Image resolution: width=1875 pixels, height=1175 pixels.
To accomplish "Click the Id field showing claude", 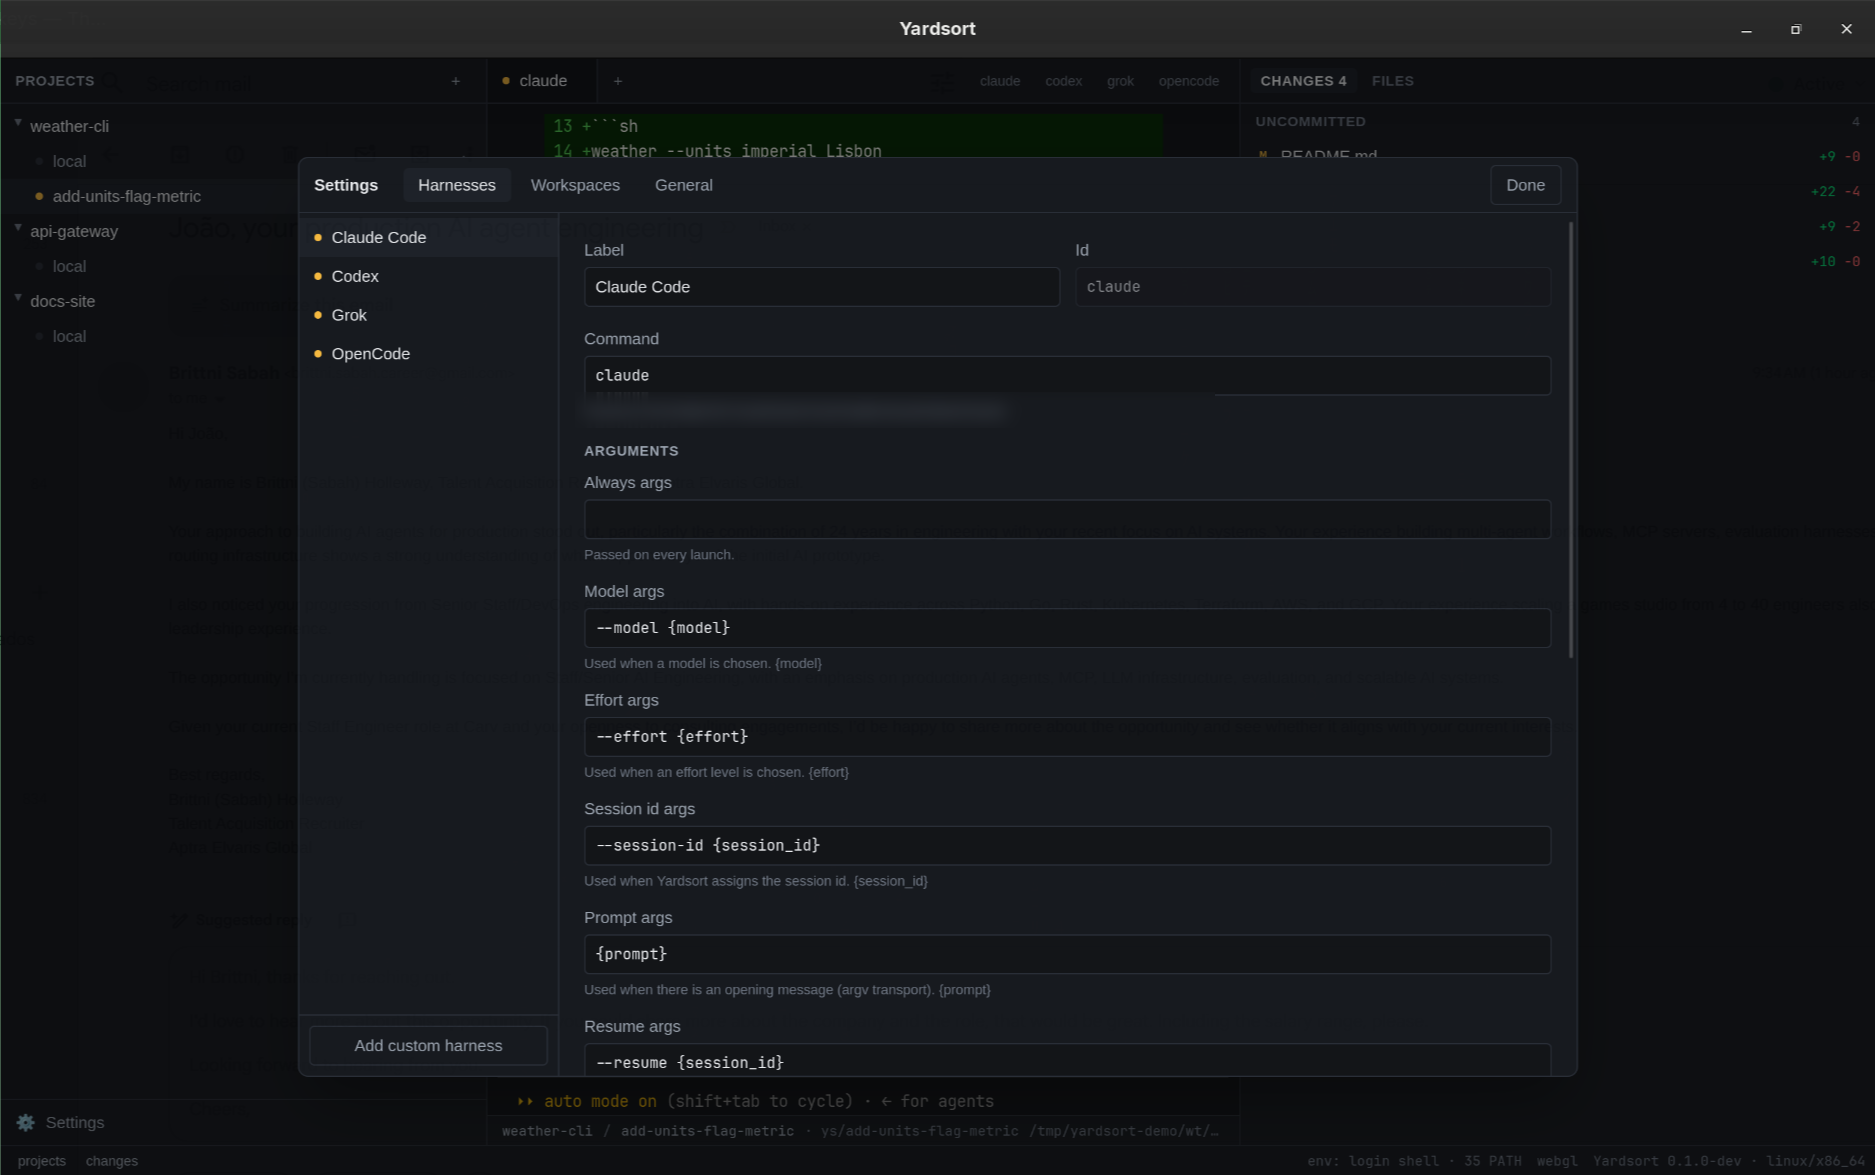I will pyautogui.click(x=1312, y=287).
